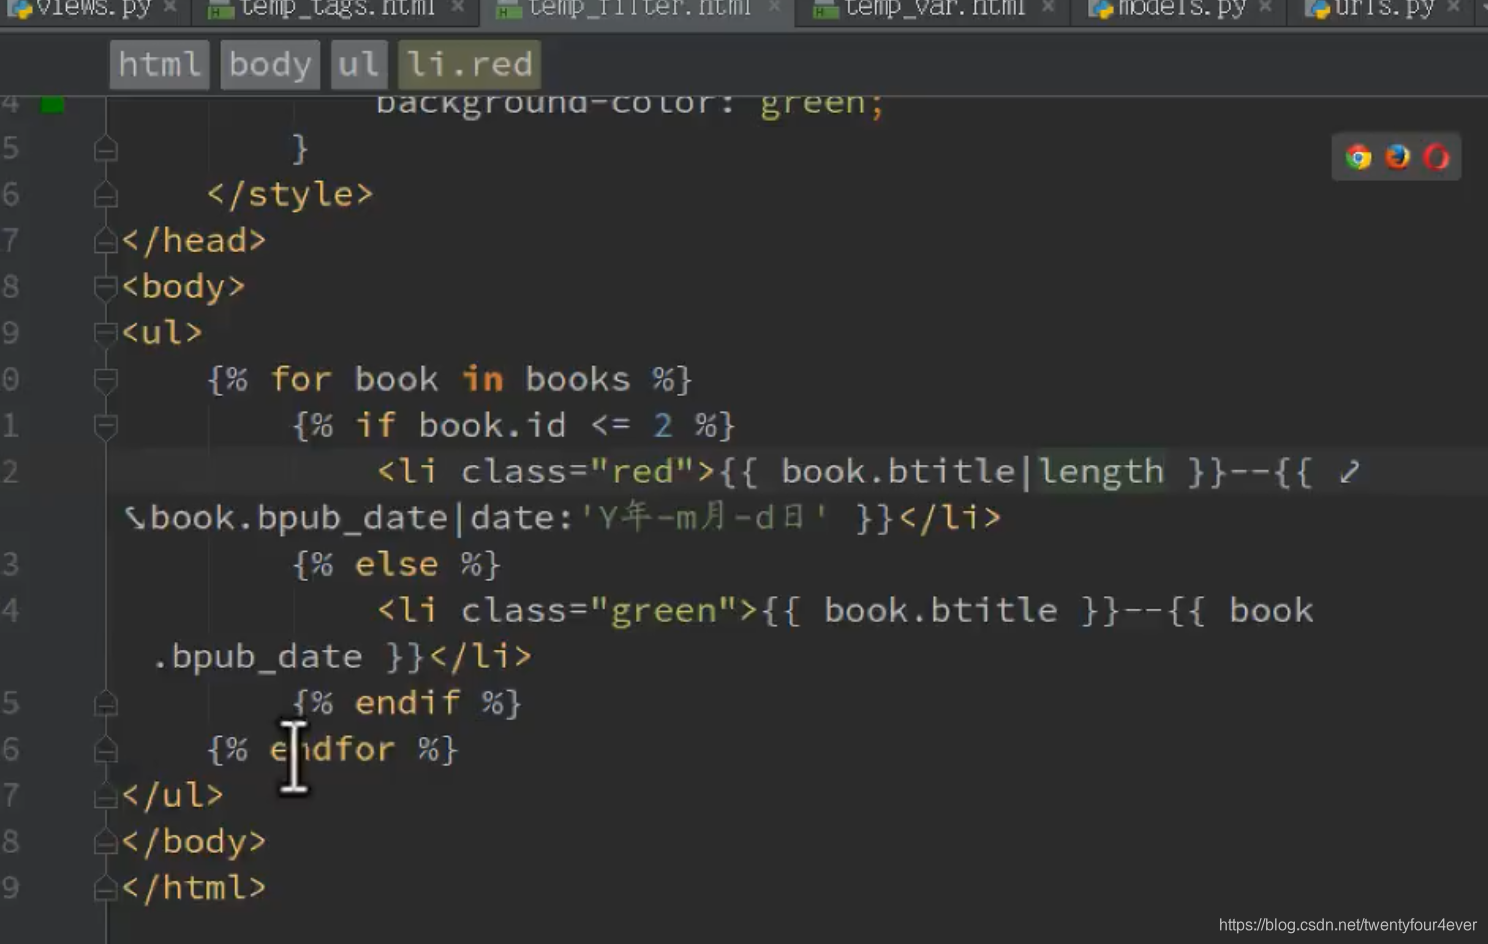Click the length filter in code
The width and height of the screenshot is (1488, 944).
click(x=1101, y=472)
